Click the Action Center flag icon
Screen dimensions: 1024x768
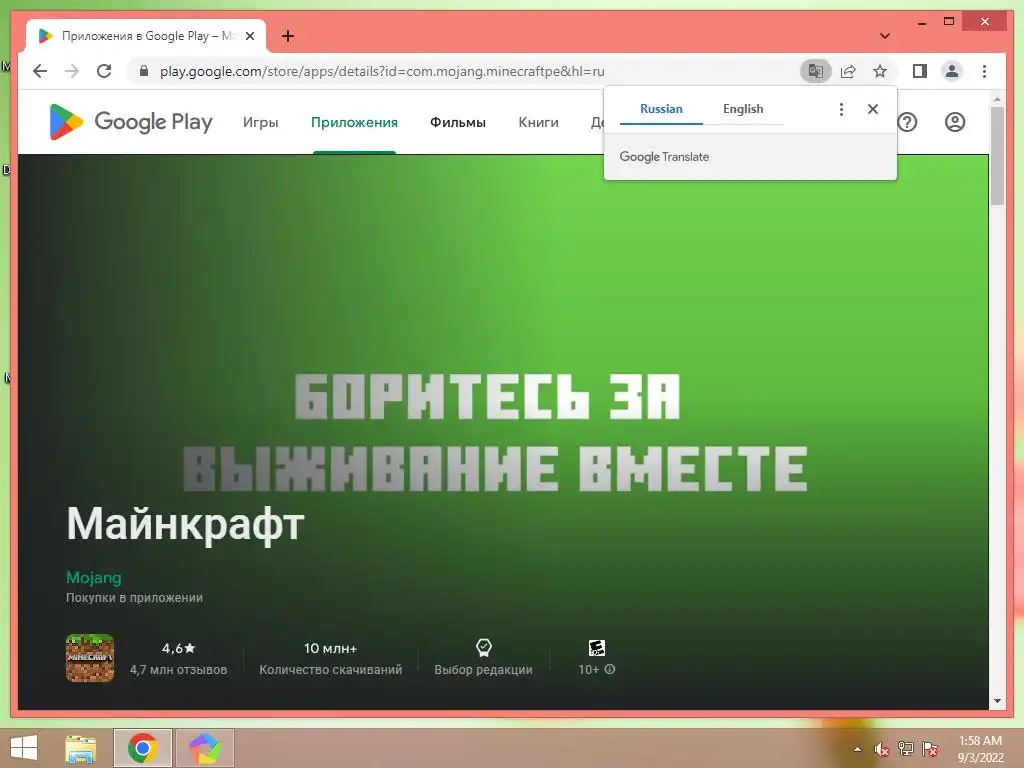pyautogui.click(x=929, y=749)
